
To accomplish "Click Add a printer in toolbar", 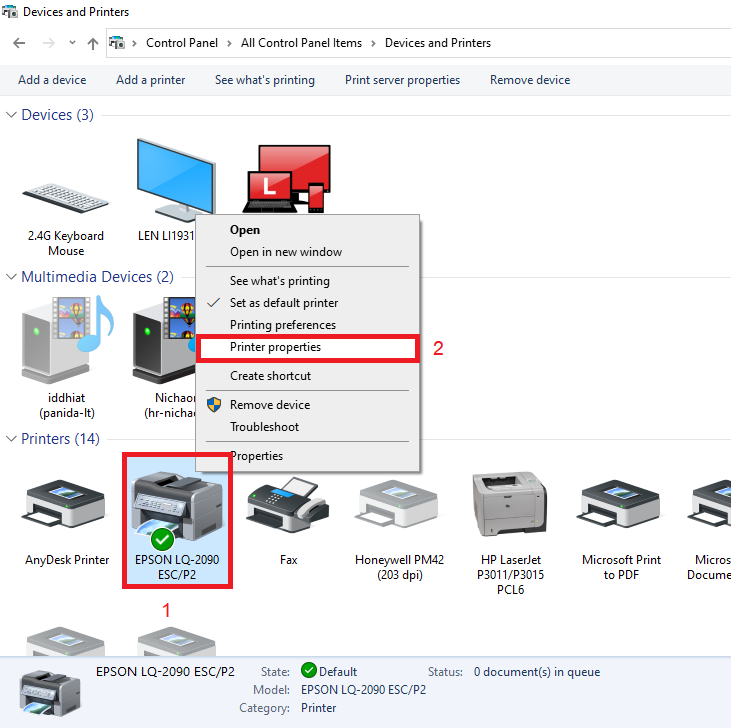I will pyautogui.click(x=151, y=80).
